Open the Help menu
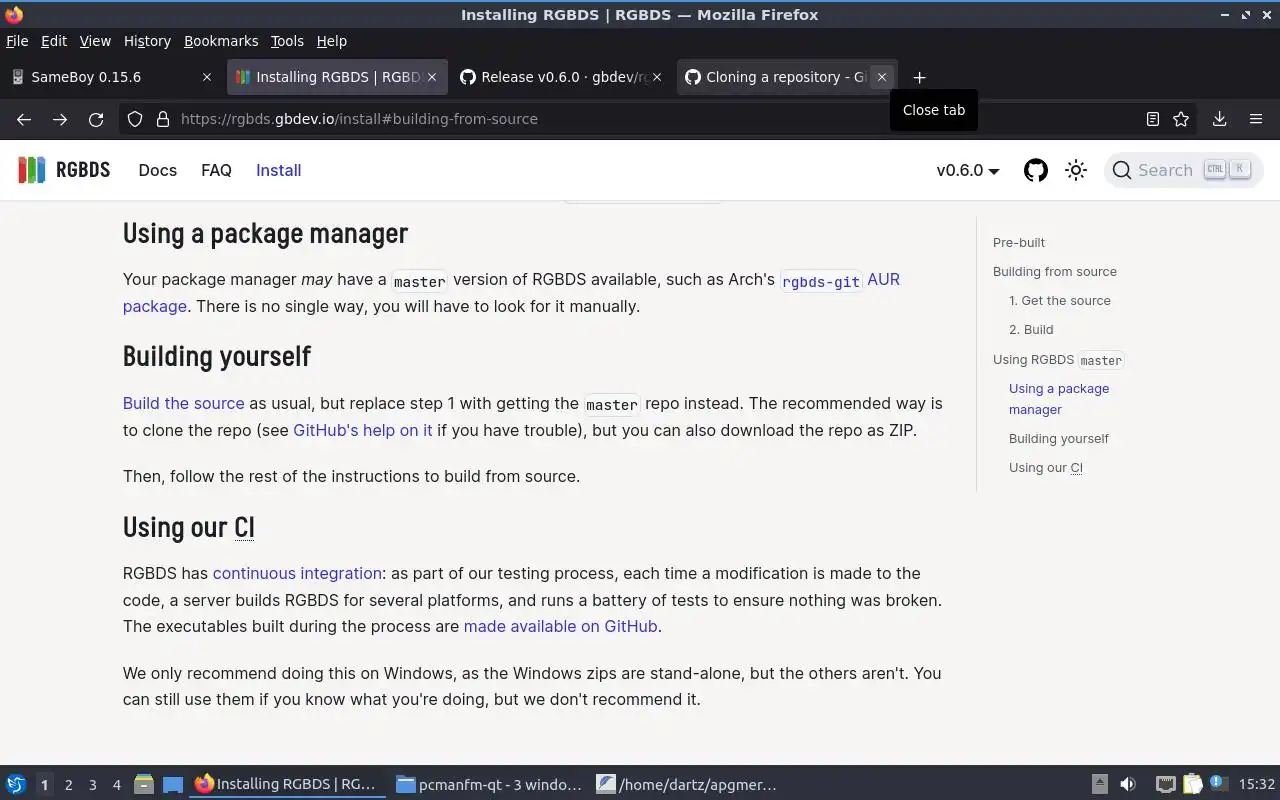The width and height of the screenshot is (1280, 800). tap(332, 41)
